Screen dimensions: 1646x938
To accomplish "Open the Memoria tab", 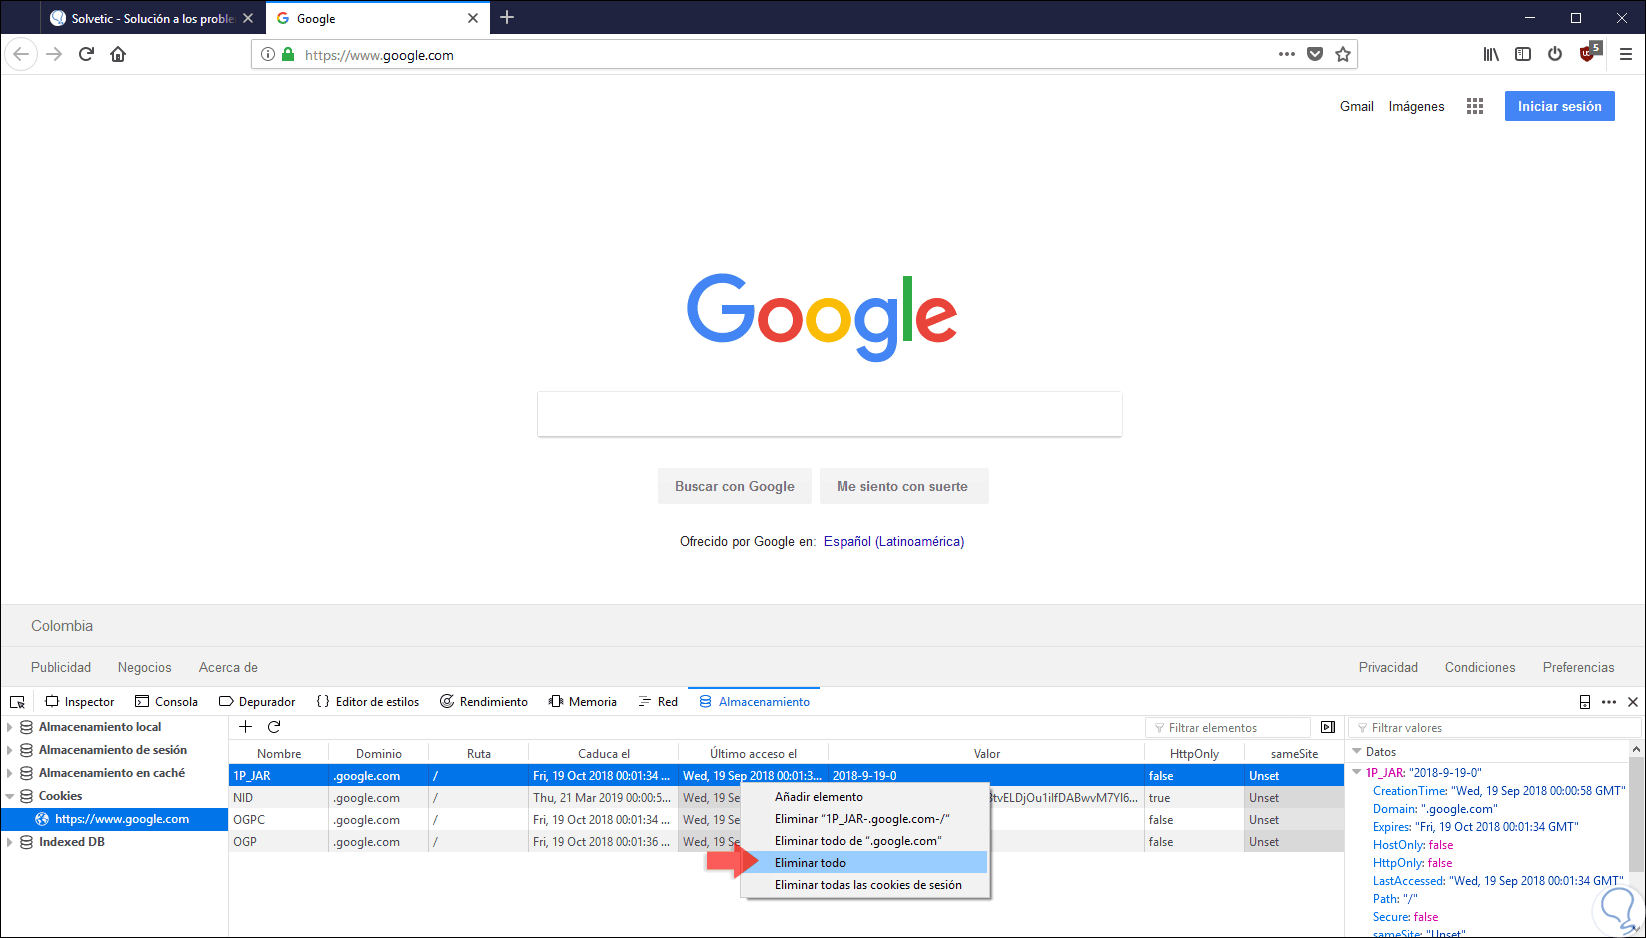I will pos(583,702).
